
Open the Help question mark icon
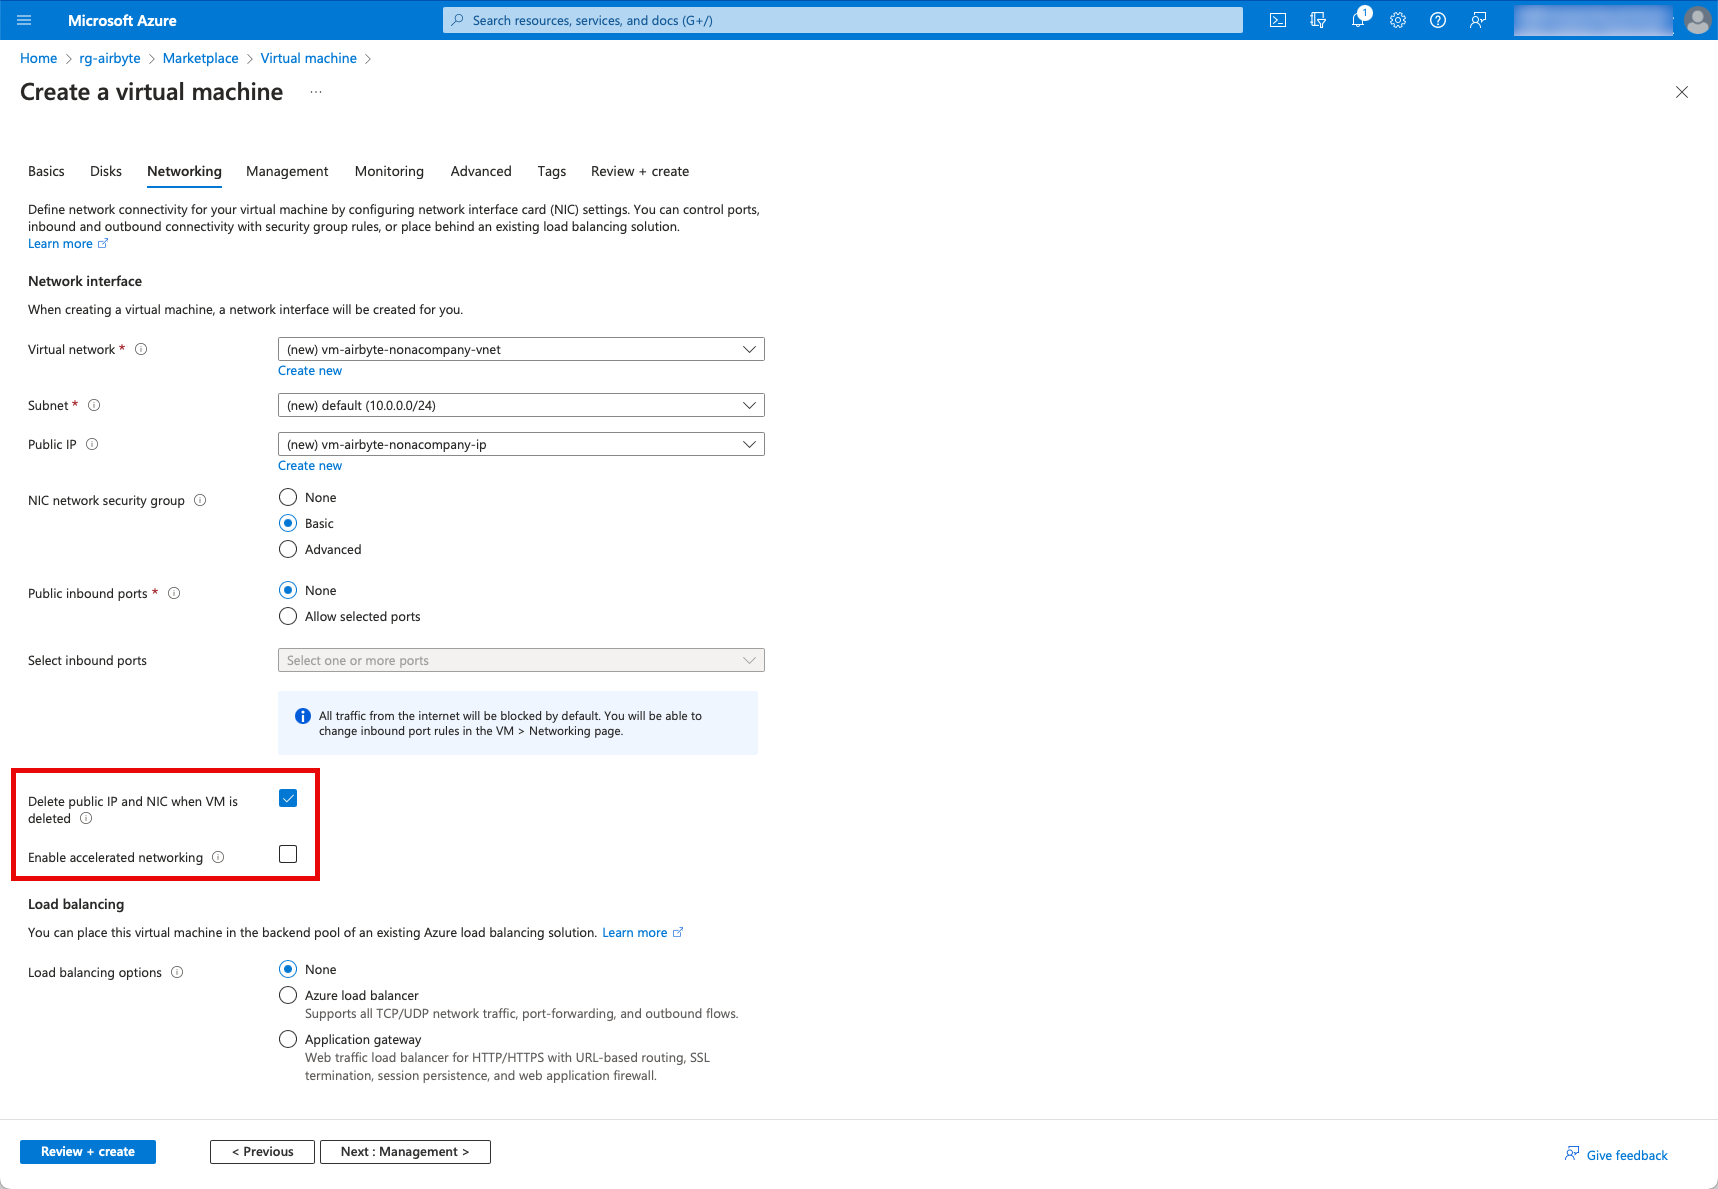(x=1438, y=20)
